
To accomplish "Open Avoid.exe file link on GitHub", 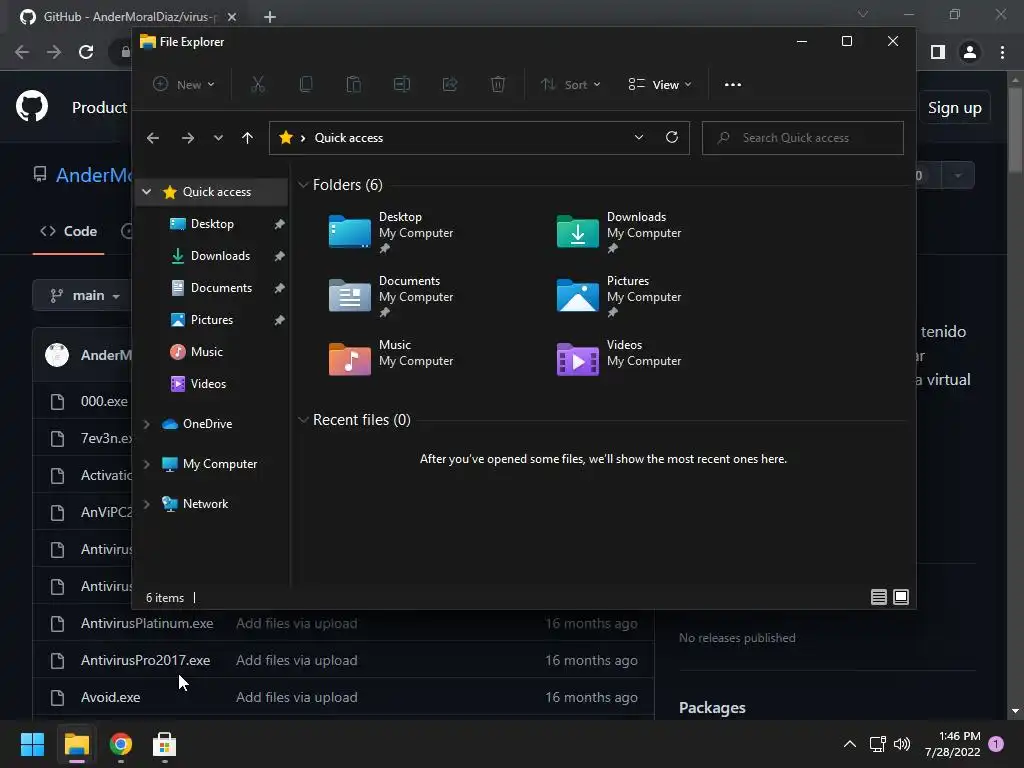I will coord(110,697).
